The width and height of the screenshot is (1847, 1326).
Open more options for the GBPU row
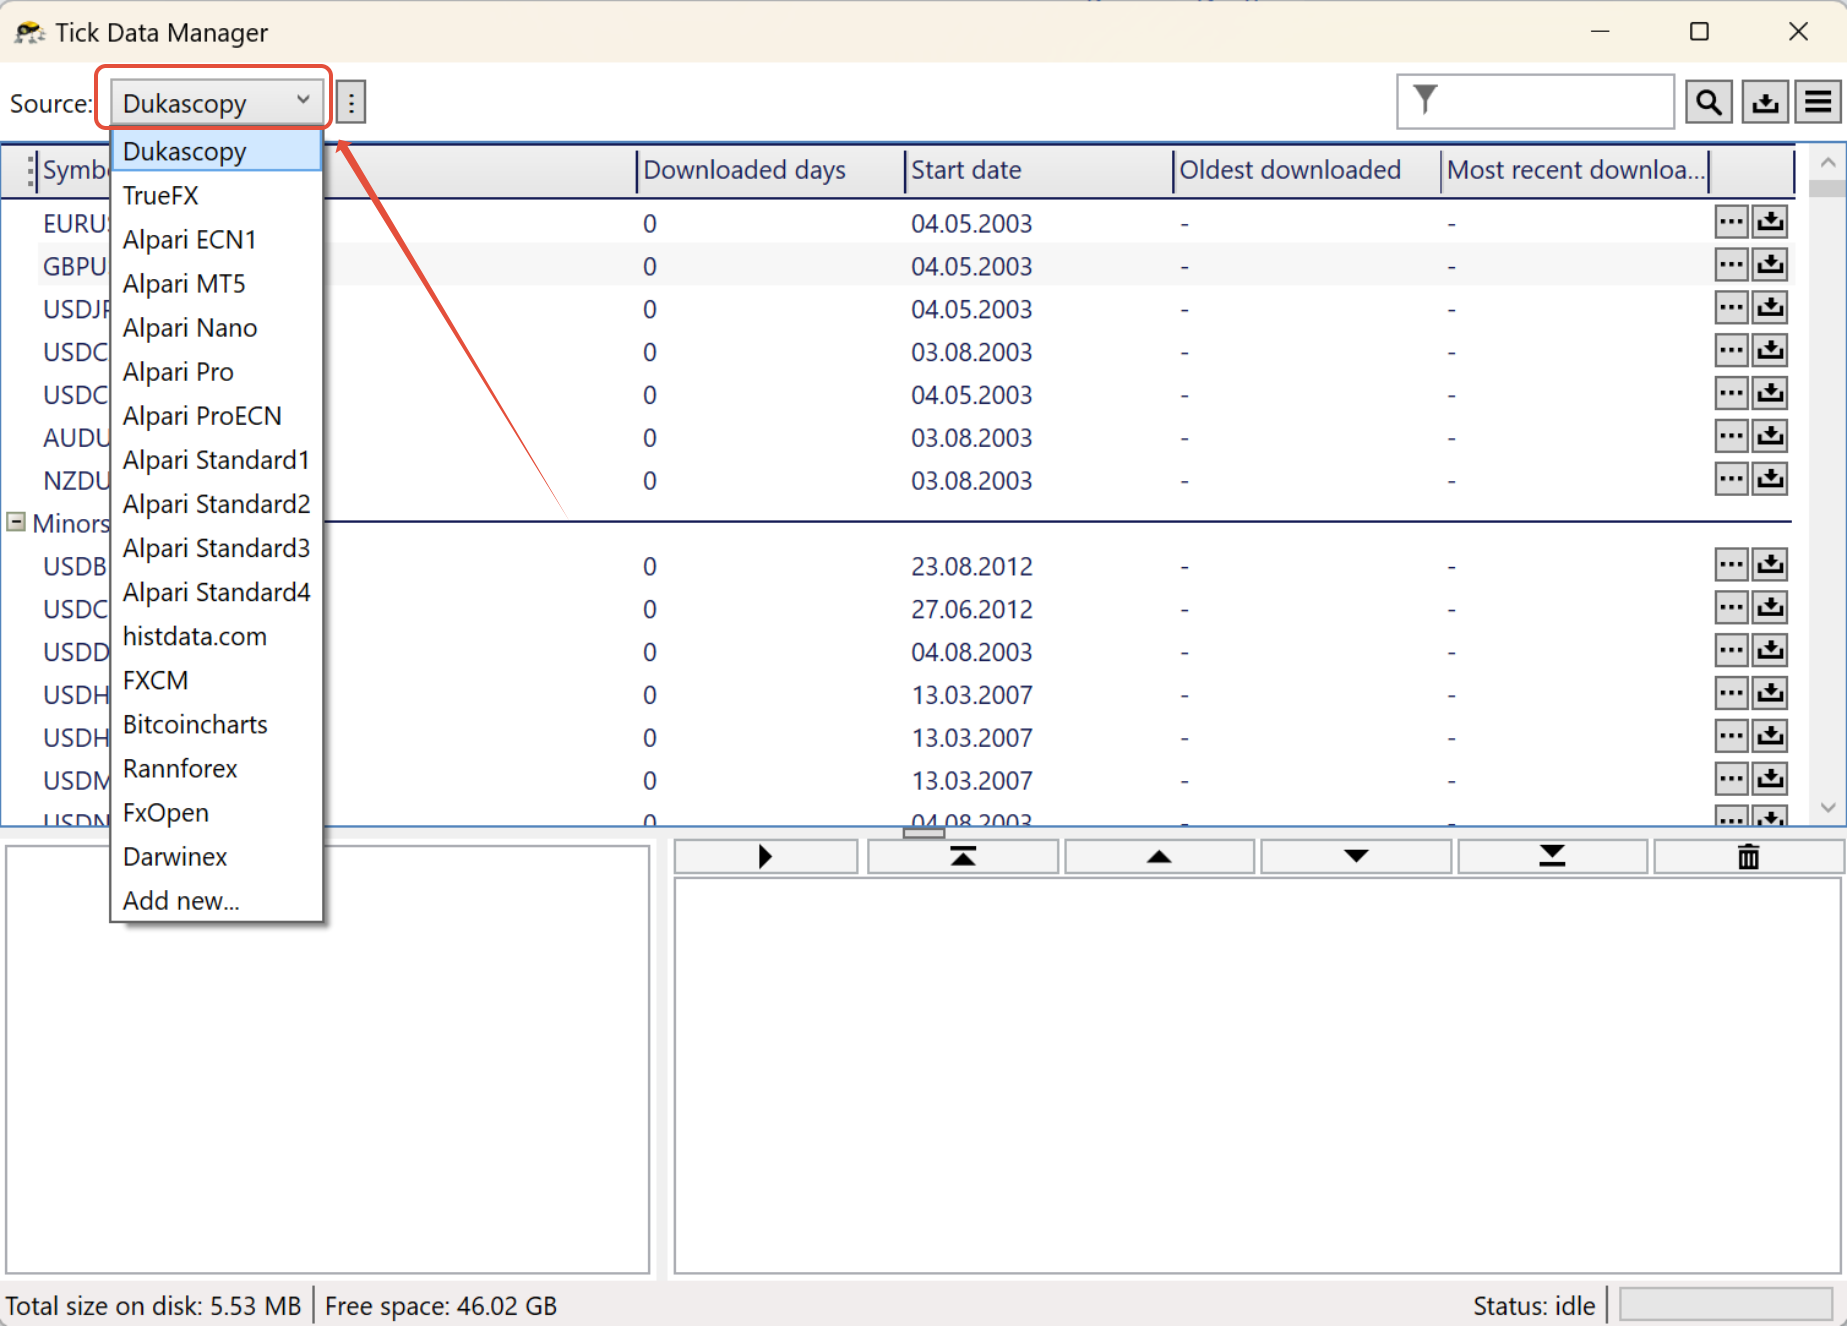(1731, 264)
